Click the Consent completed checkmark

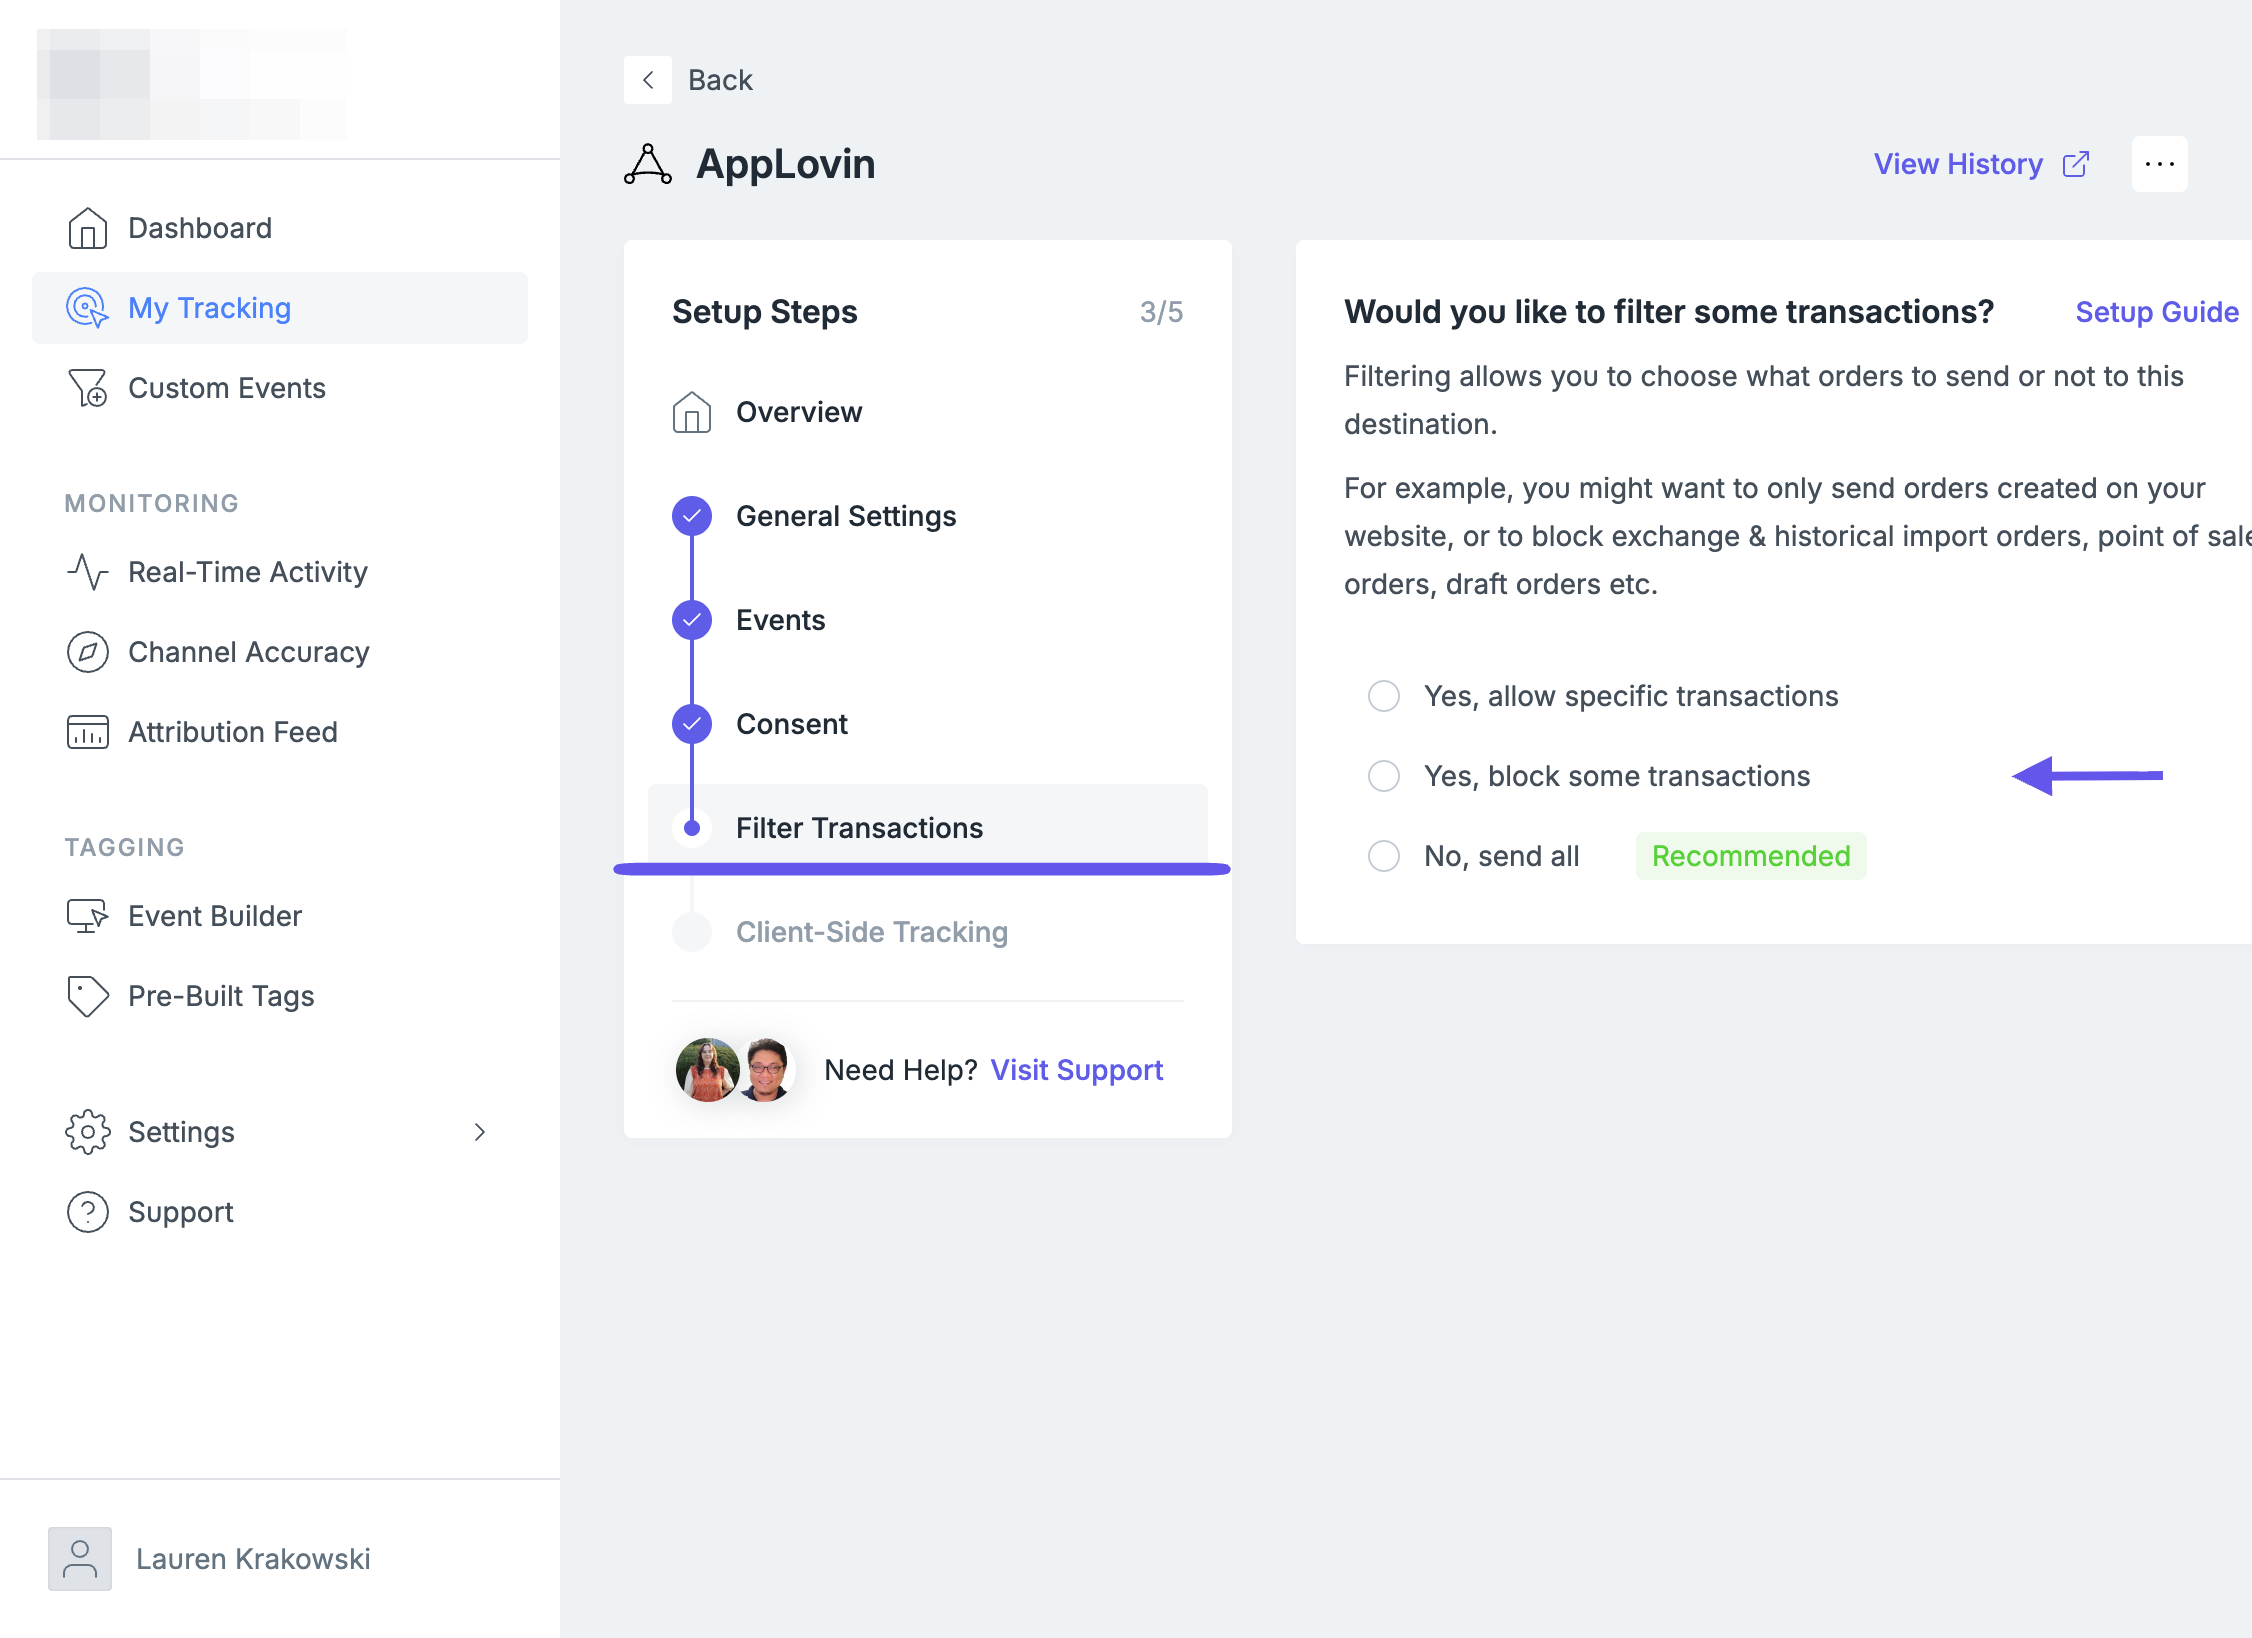pyautogui.click(x=692, y=724)
